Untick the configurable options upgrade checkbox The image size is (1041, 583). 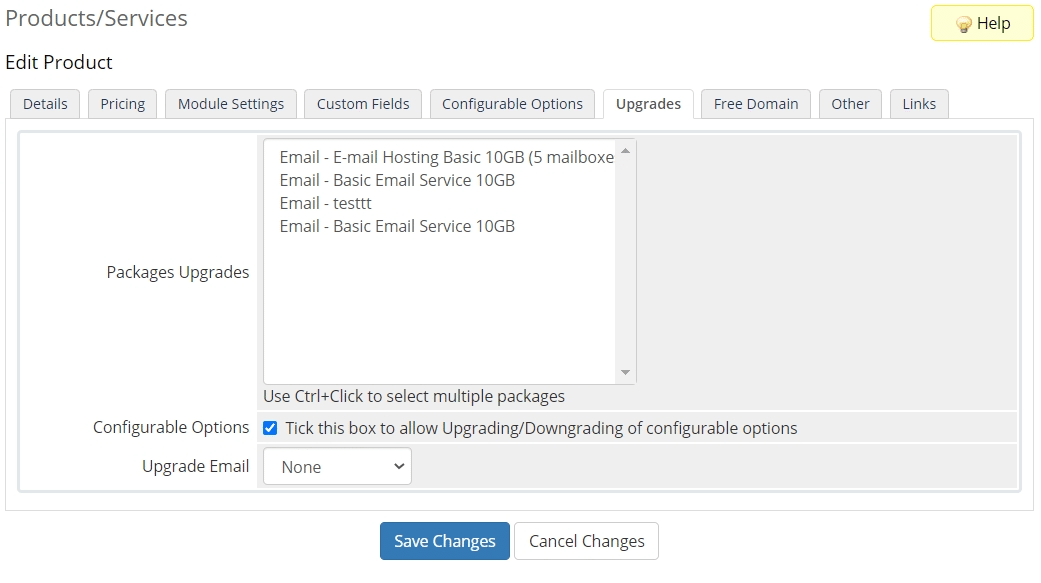click(x=270, y=428)
